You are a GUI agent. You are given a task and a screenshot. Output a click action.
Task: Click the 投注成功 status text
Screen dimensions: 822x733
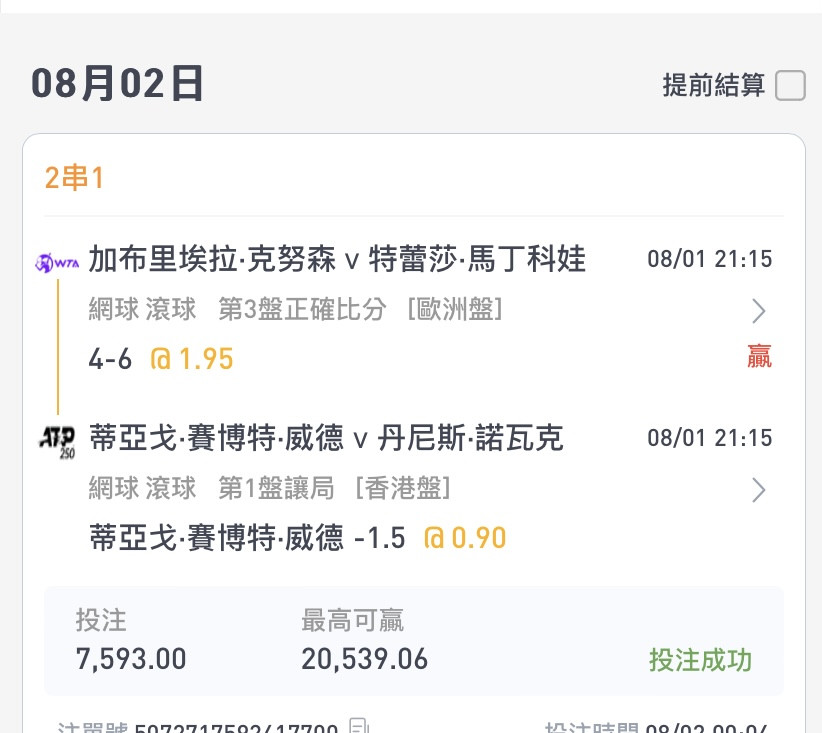[700, 660]
